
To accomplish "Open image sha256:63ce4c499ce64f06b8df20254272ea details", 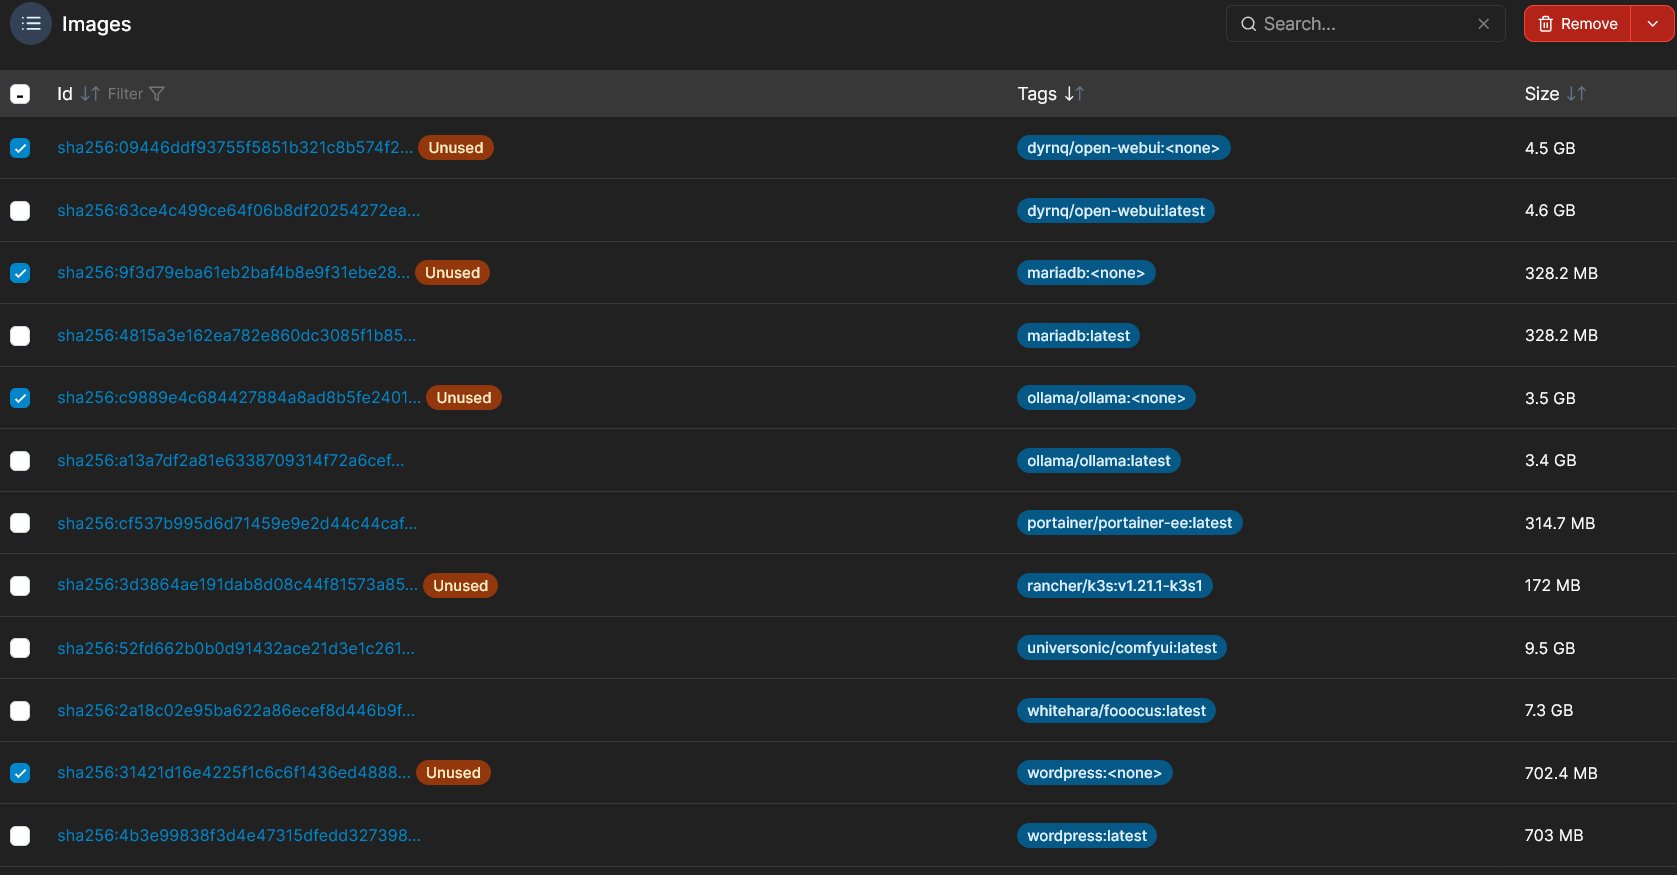I will [x=238, y=211].
